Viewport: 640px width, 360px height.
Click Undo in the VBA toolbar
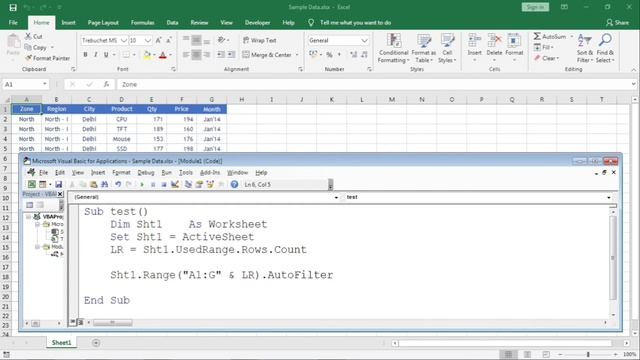tap(118, 184)
